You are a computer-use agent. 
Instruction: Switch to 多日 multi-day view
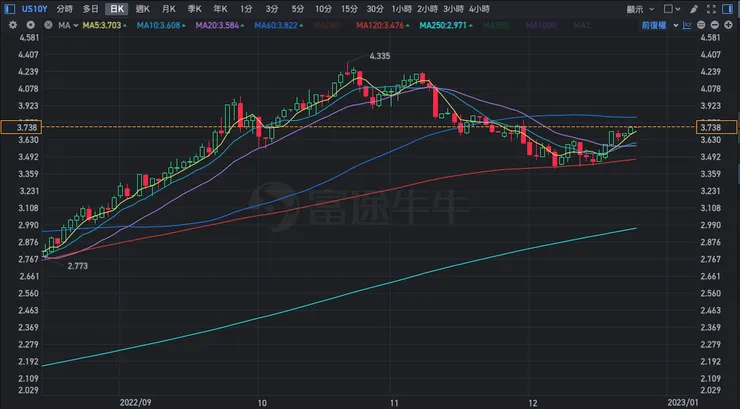91,9
